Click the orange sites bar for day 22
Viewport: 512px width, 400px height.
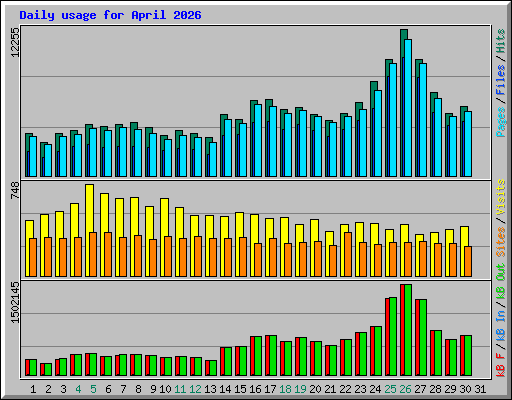click(x=348, y=254)
